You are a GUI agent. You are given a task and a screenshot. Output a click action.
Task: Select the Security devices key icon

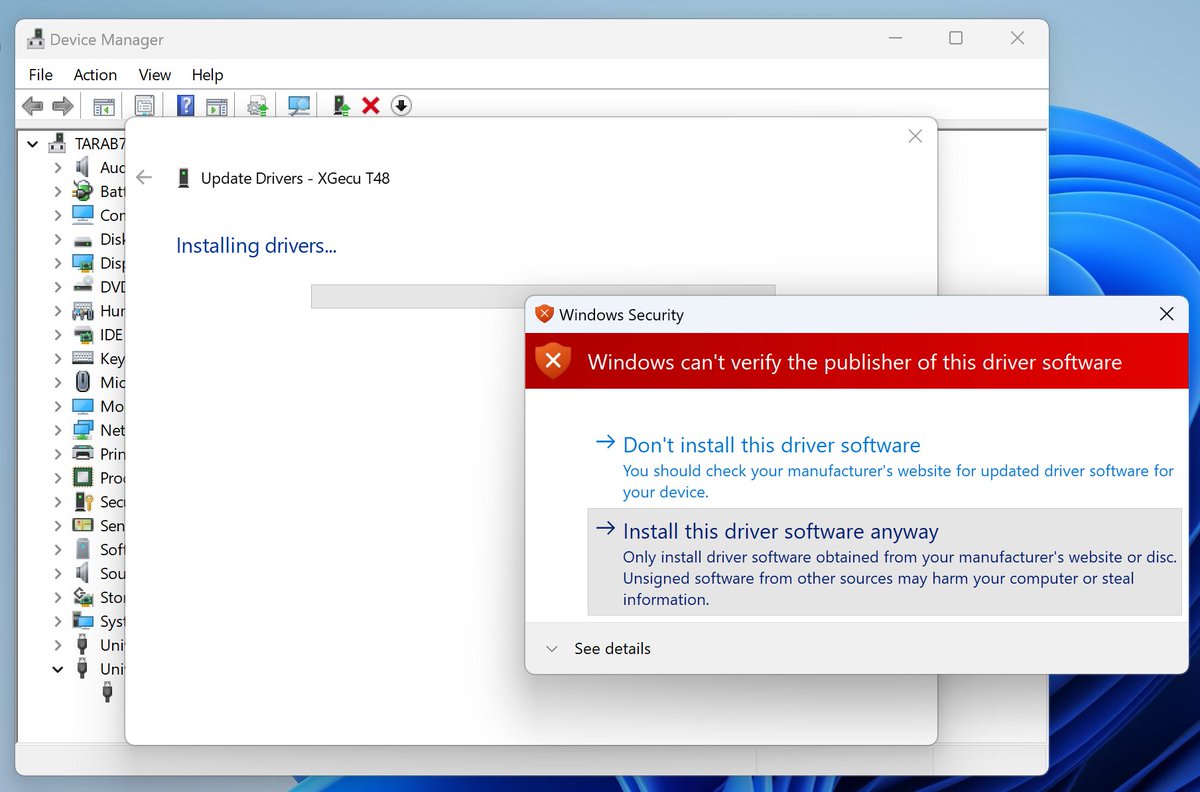[82, 502]
